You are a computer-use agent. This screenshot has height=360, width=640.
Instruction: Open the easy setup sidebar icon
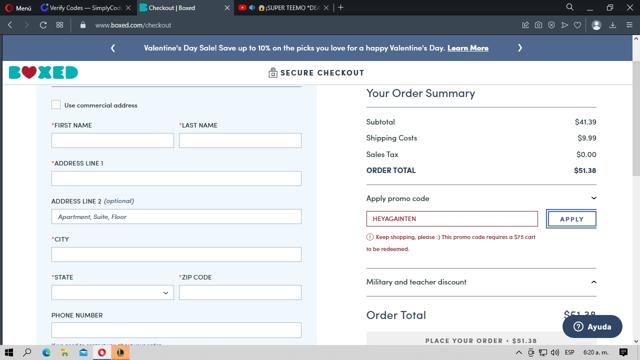[629, 25]
